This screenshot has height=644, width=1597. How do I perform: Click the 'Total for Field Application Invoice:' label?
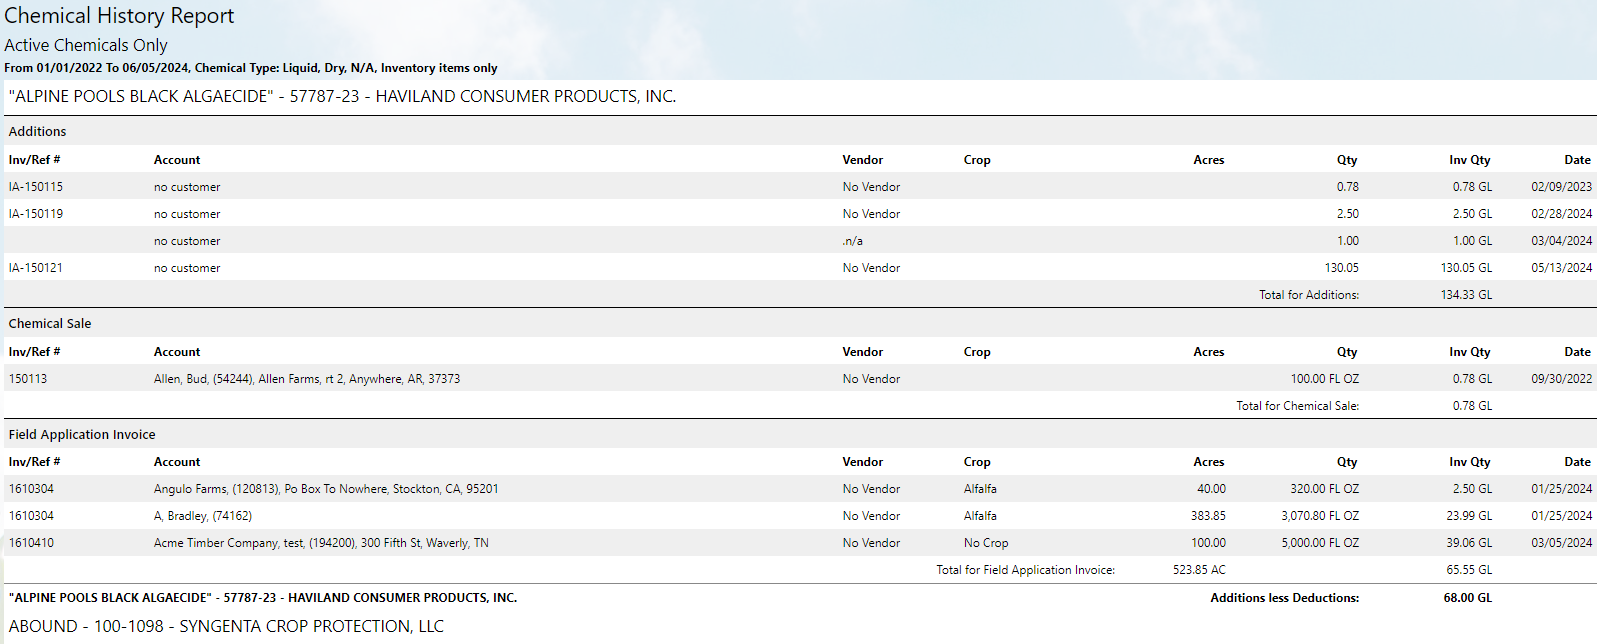point(1025,570)
